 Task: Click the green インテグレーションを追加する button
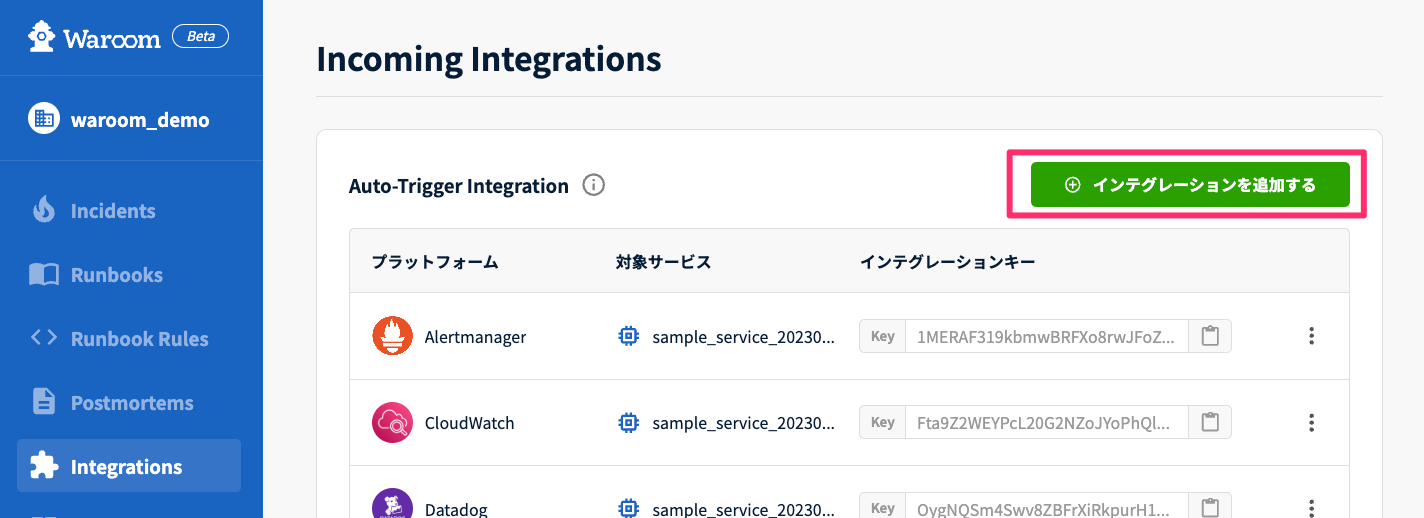[1190, 185]
